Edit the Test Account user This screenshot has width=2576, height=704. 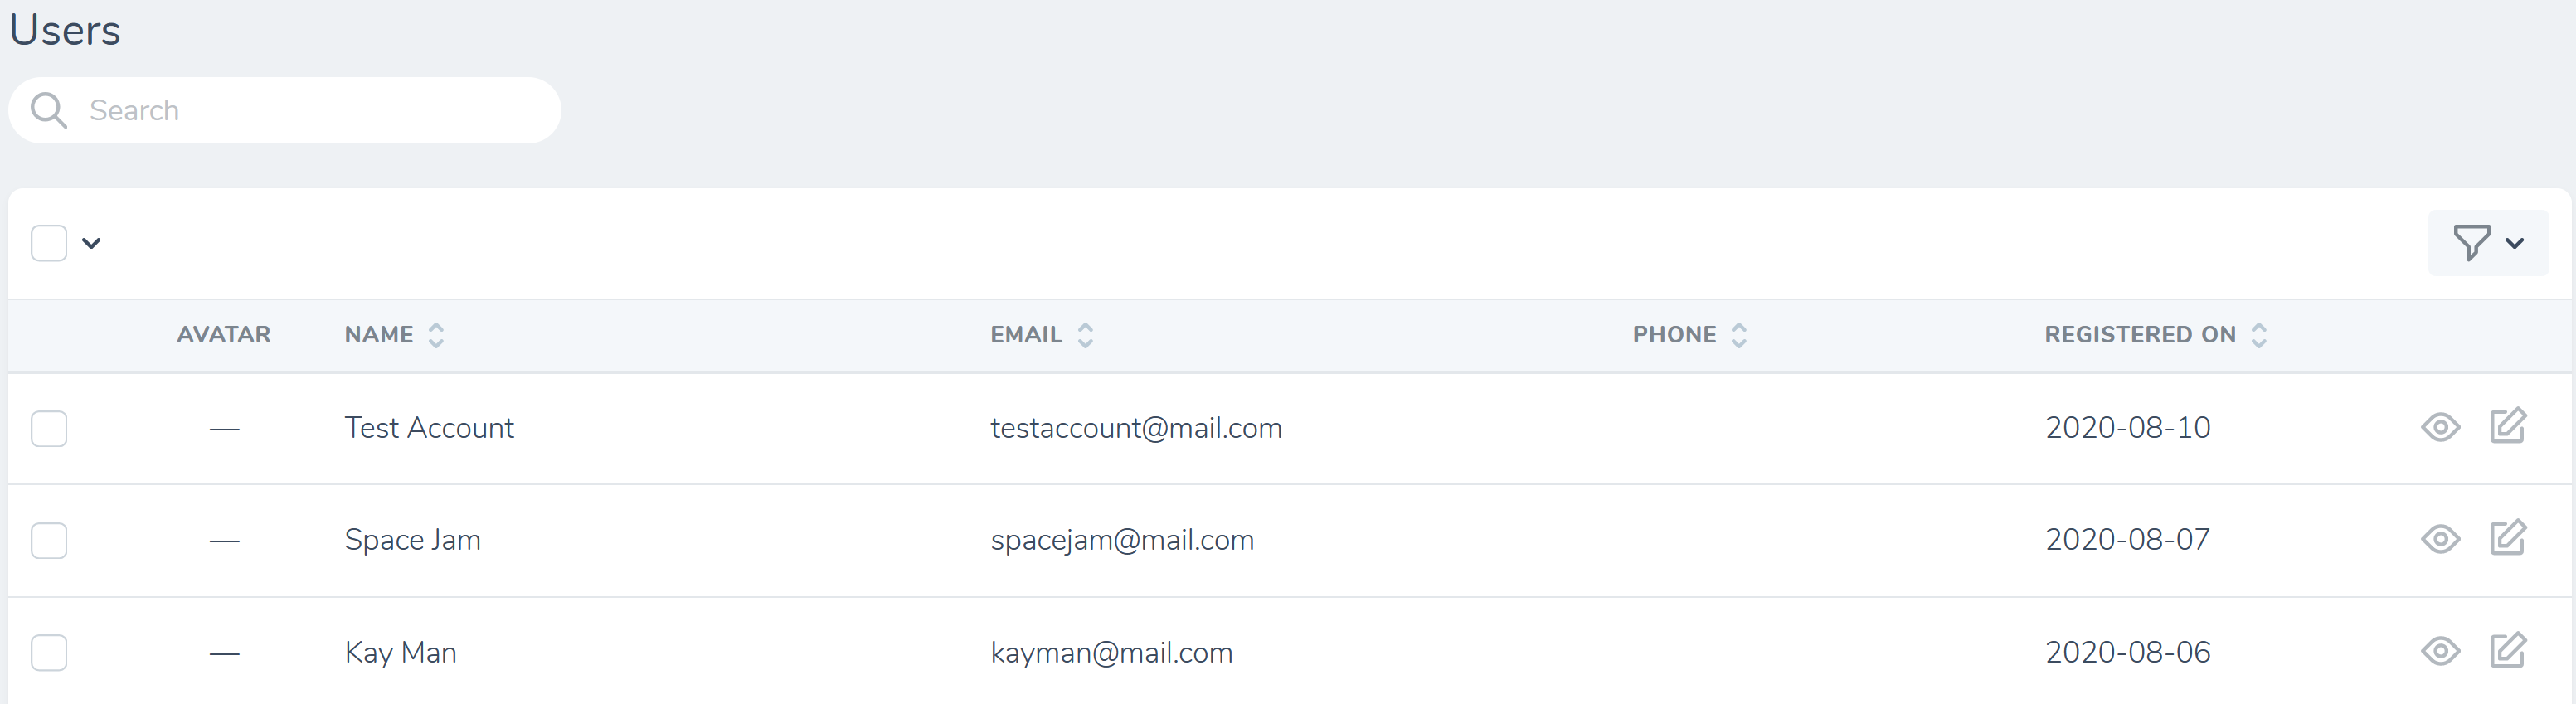click(x=2510, y=427)
